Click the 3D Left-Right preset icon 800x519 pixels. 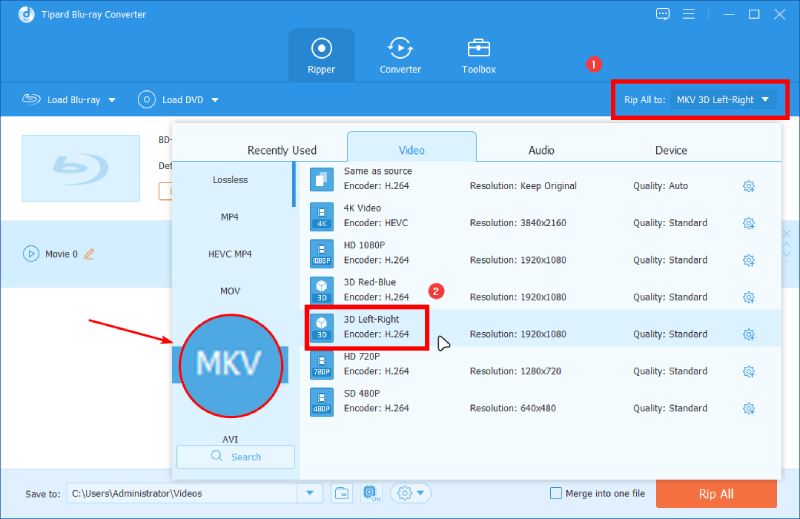[322, 328]
